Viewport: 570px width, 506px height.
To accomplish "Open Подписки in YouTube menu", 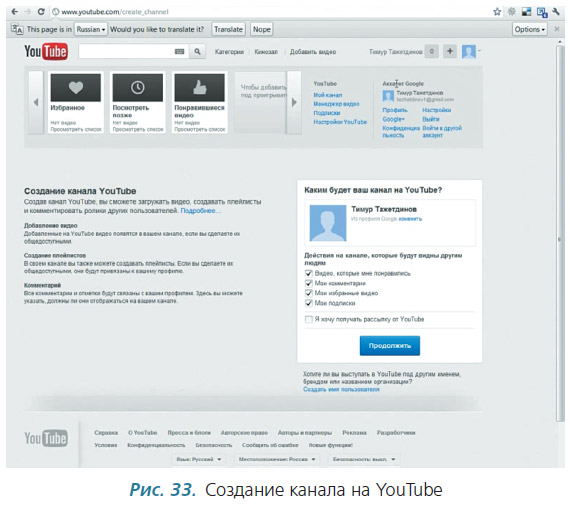I will coord(326,113).
